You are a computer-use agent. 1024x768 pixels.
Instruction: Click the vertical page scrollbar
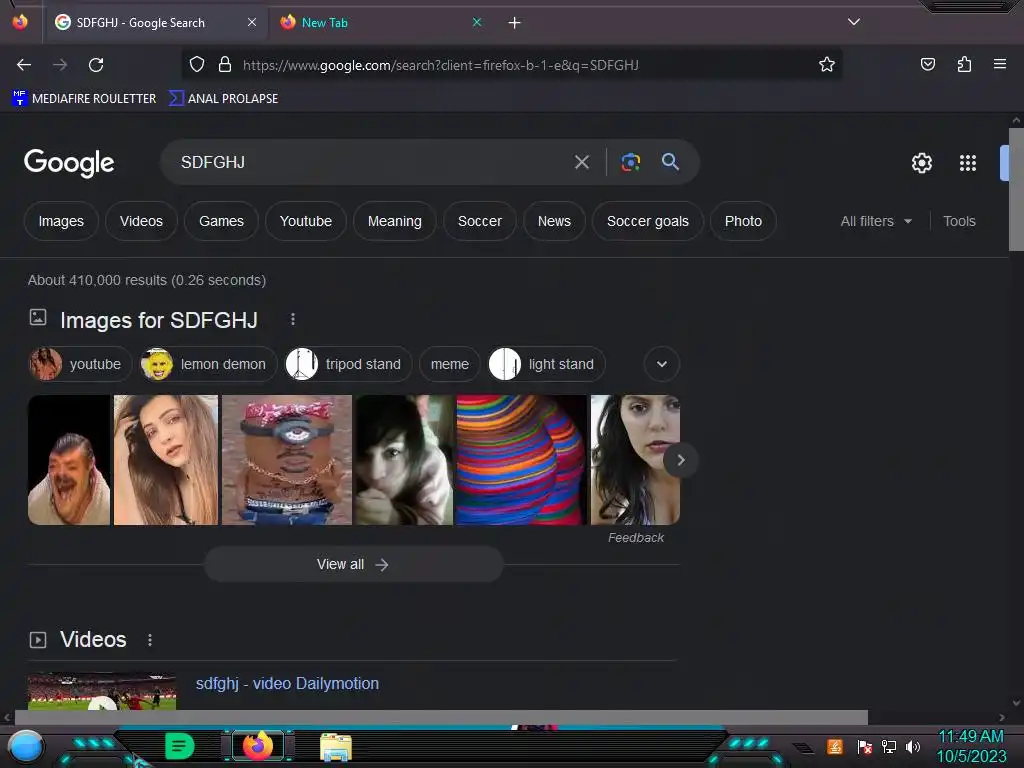(1016, 189)
